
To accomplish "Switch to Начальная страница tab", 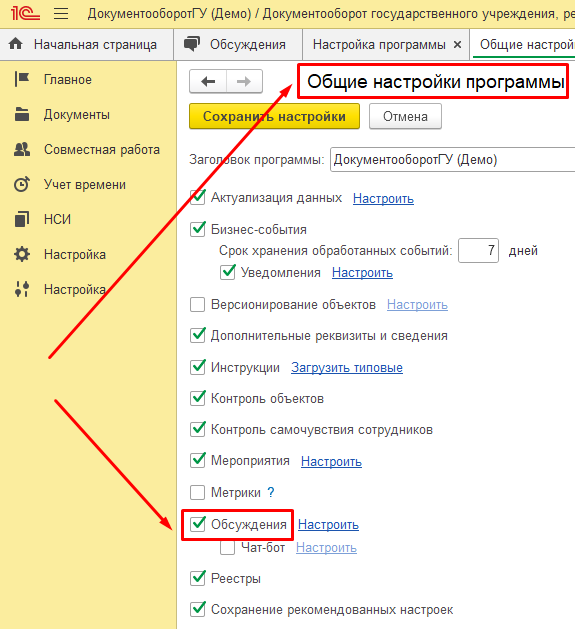I will click(86, 44).
